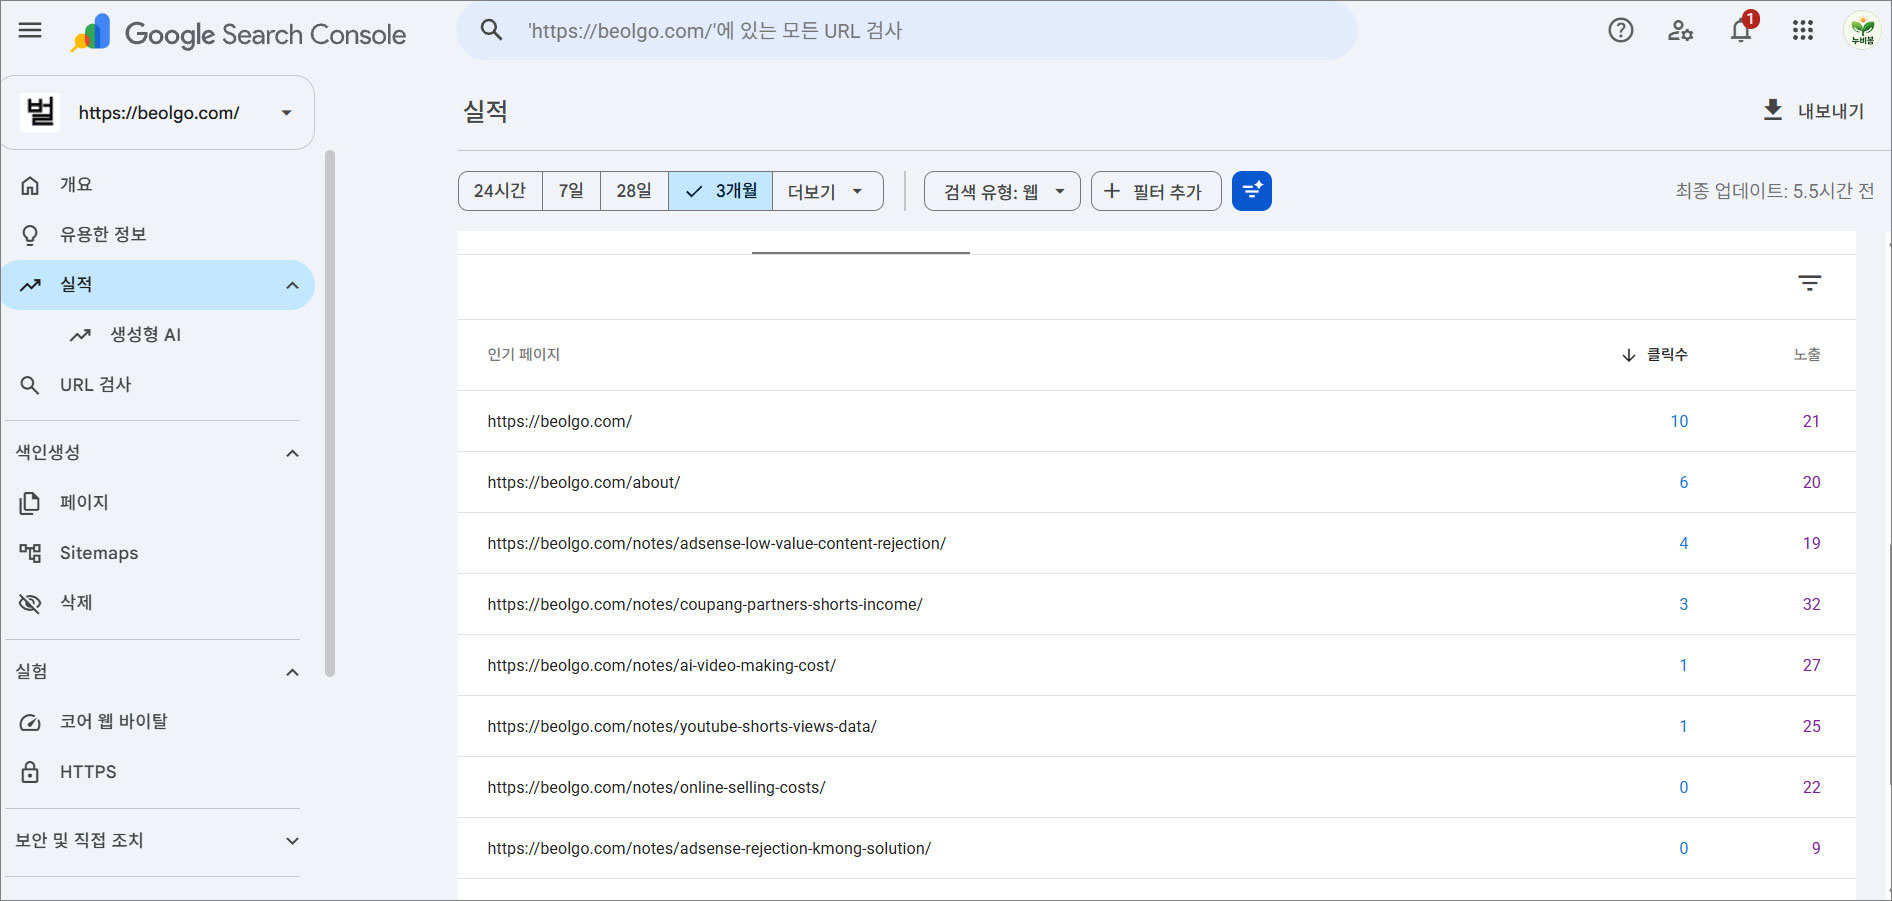Open 생성형 AI performance report
This screenshot has height=901, width=1892.
click(158, 335)
